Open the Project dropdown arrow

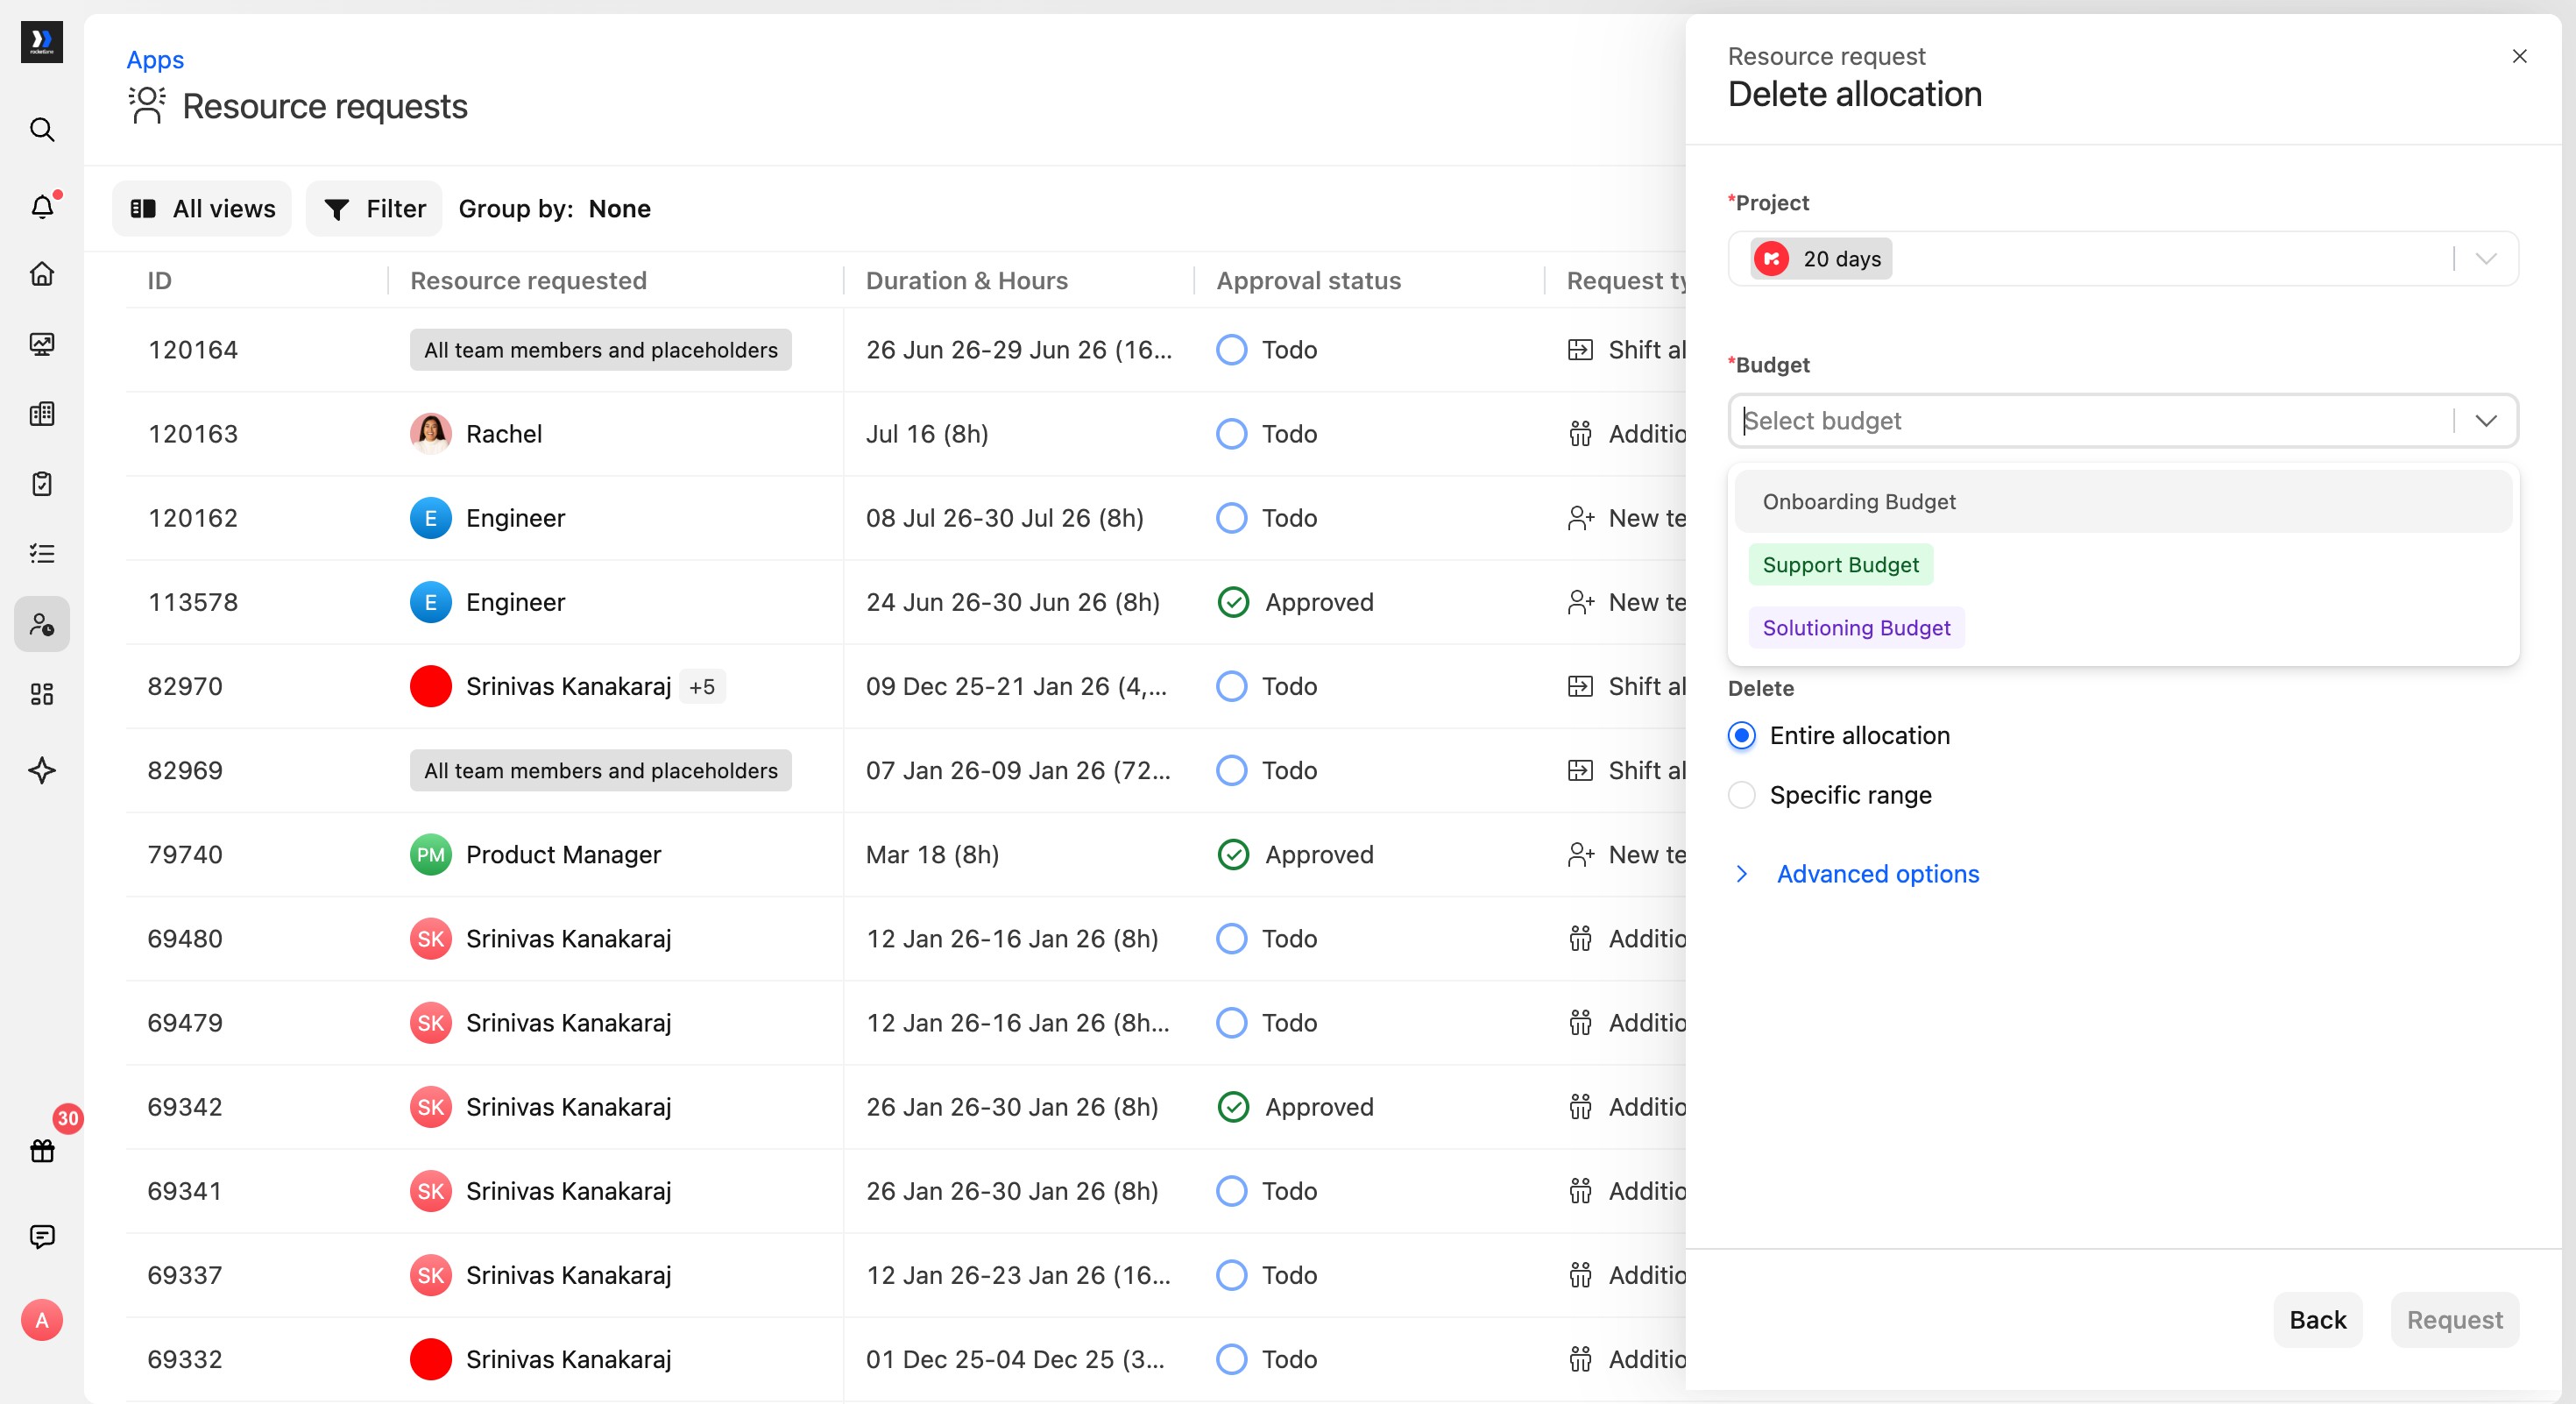point(2486,259)
